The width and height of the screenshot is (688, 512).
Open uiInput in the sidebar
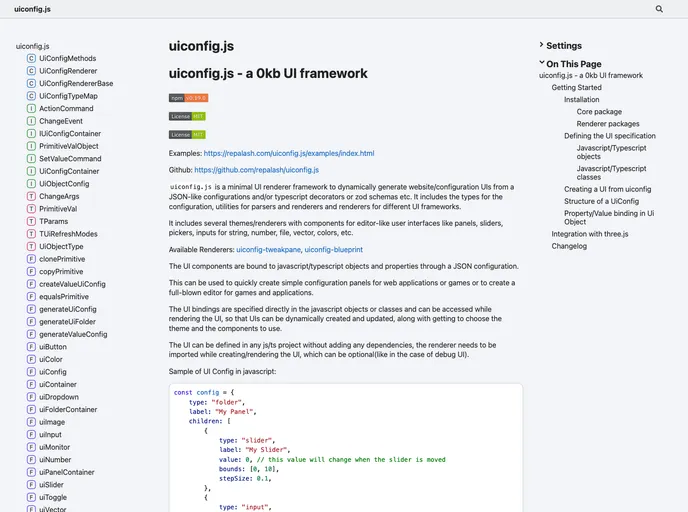click(x=50, y=435)
